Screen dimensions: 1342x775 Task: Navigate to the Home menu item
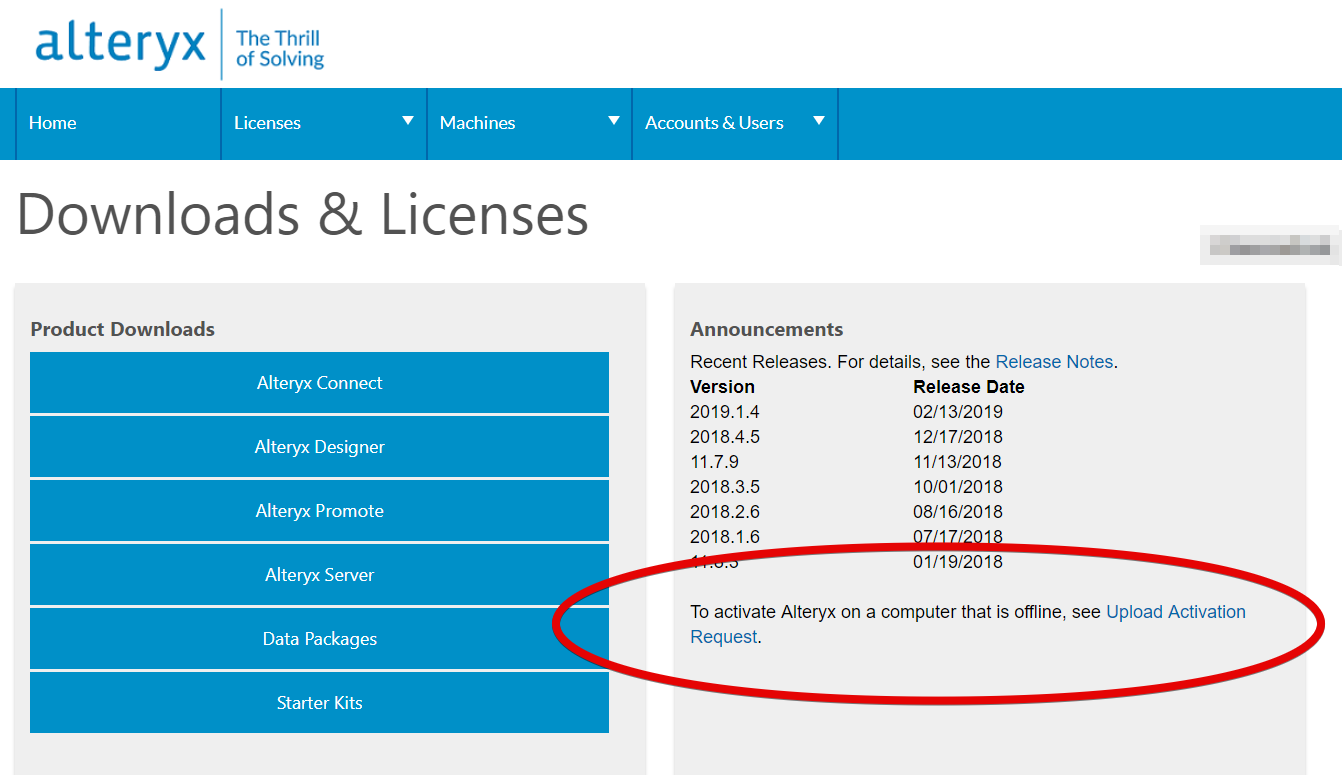point(52,123)
